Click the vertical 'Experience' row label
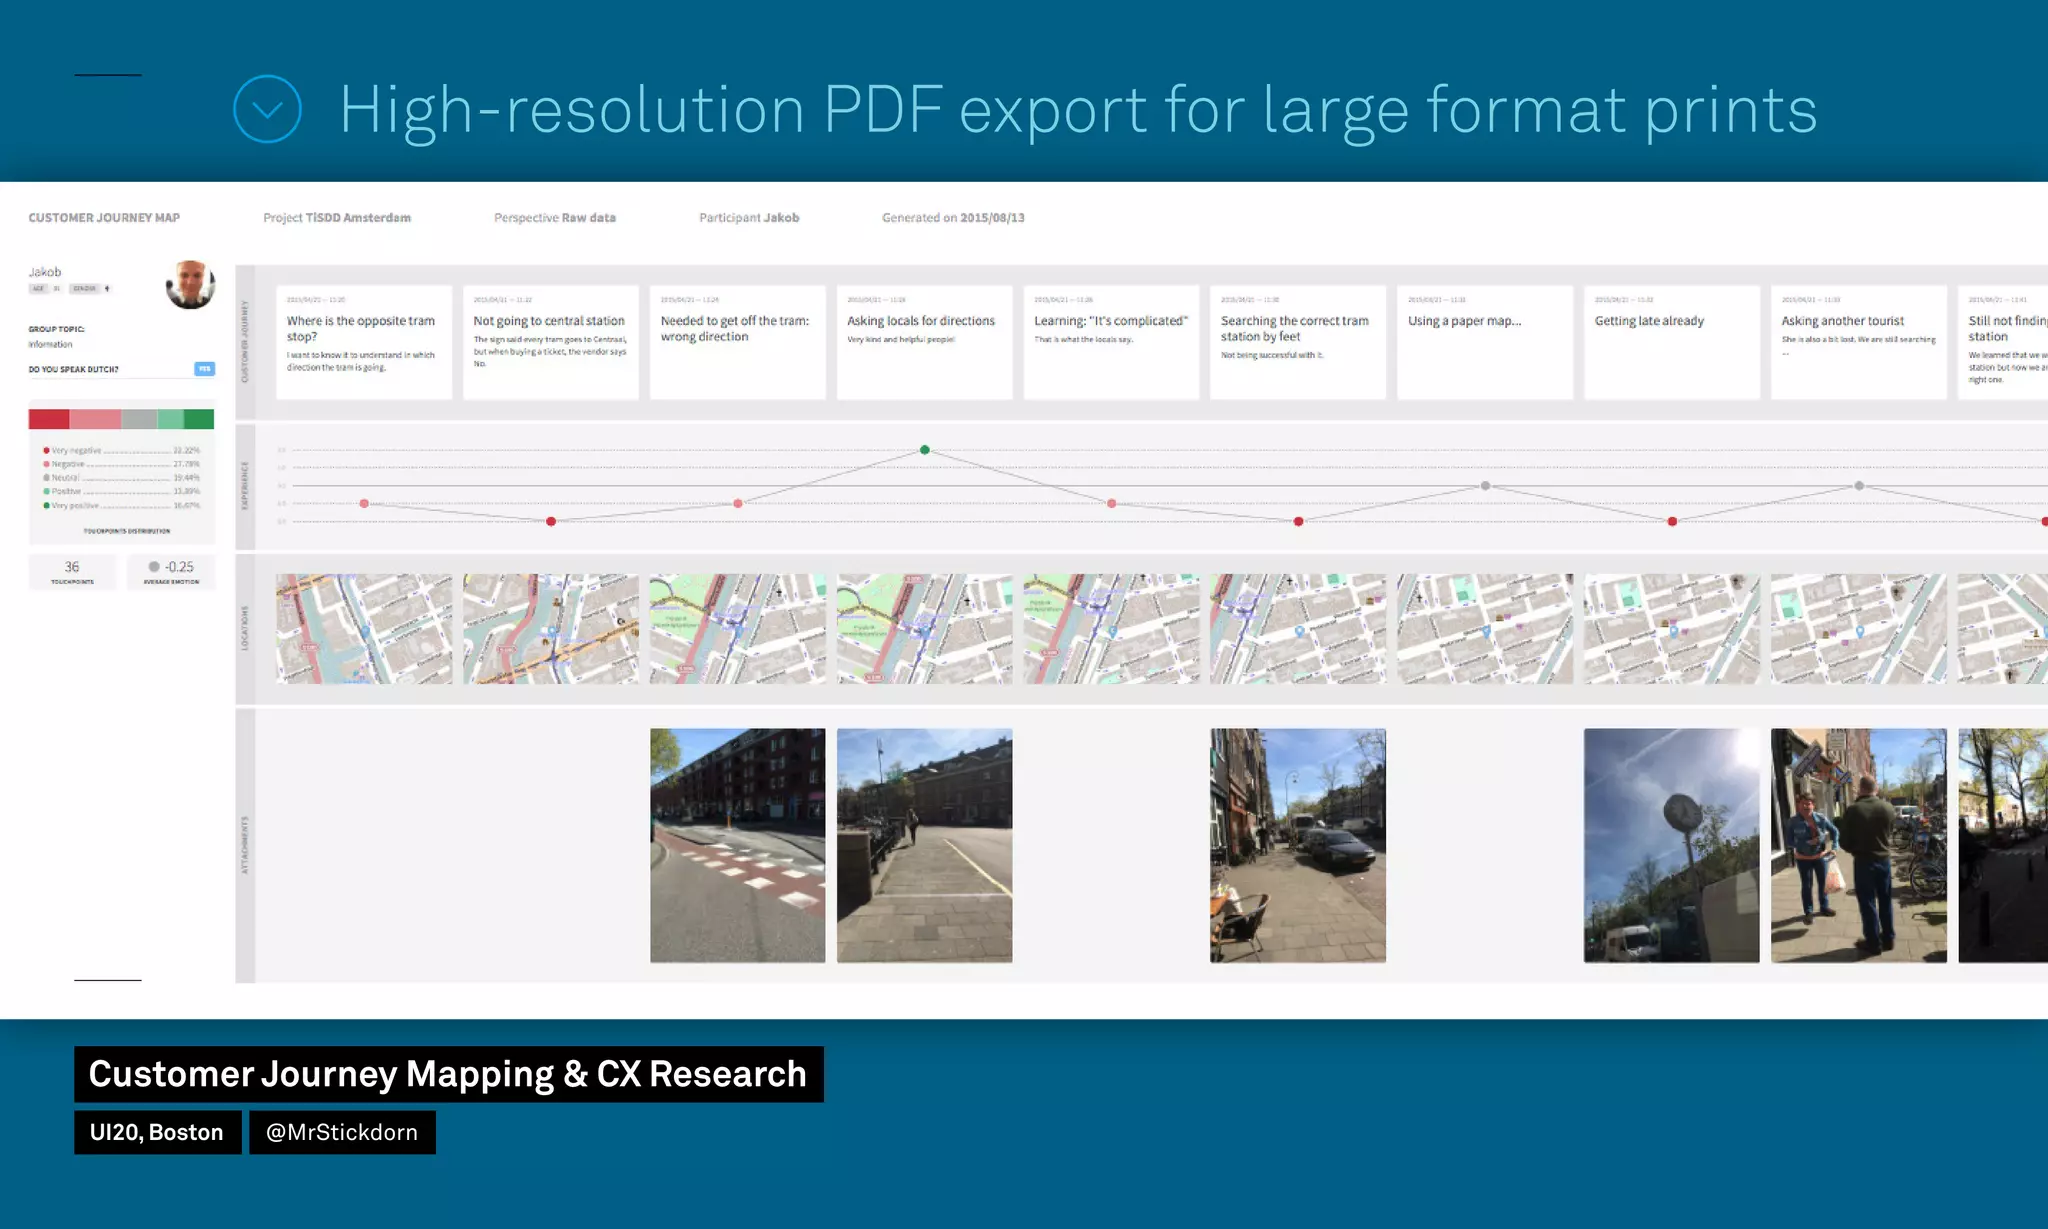2048x1229 pixels. pos(245,487)
